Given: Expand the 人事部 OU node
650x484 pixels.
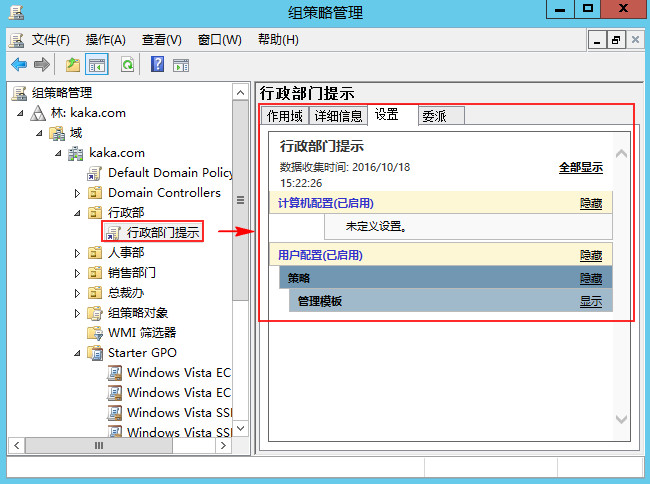Looking at the screenshot, I should pos(77,253).
